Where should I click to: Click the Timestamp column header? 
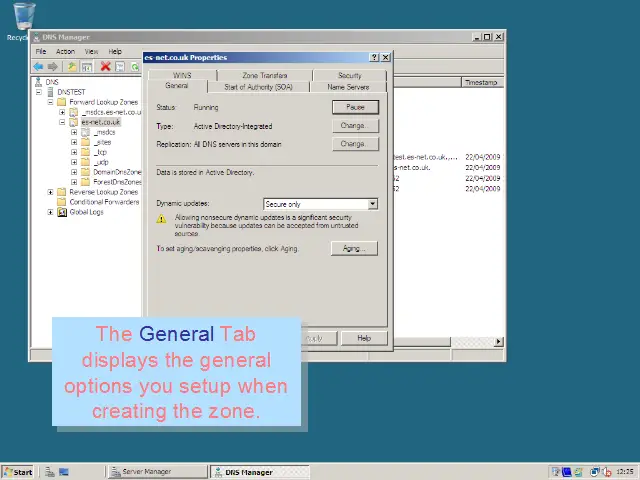[482, 82]
